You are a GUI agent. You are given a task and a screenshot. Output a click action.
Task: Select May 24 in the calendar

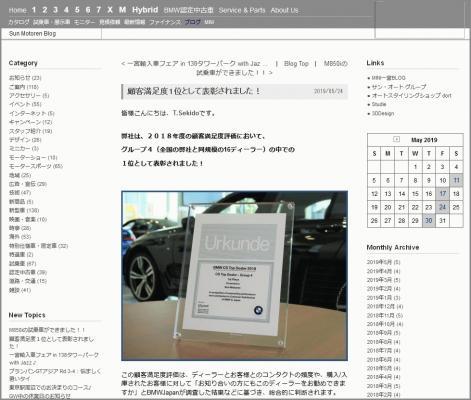click(442, 207)
